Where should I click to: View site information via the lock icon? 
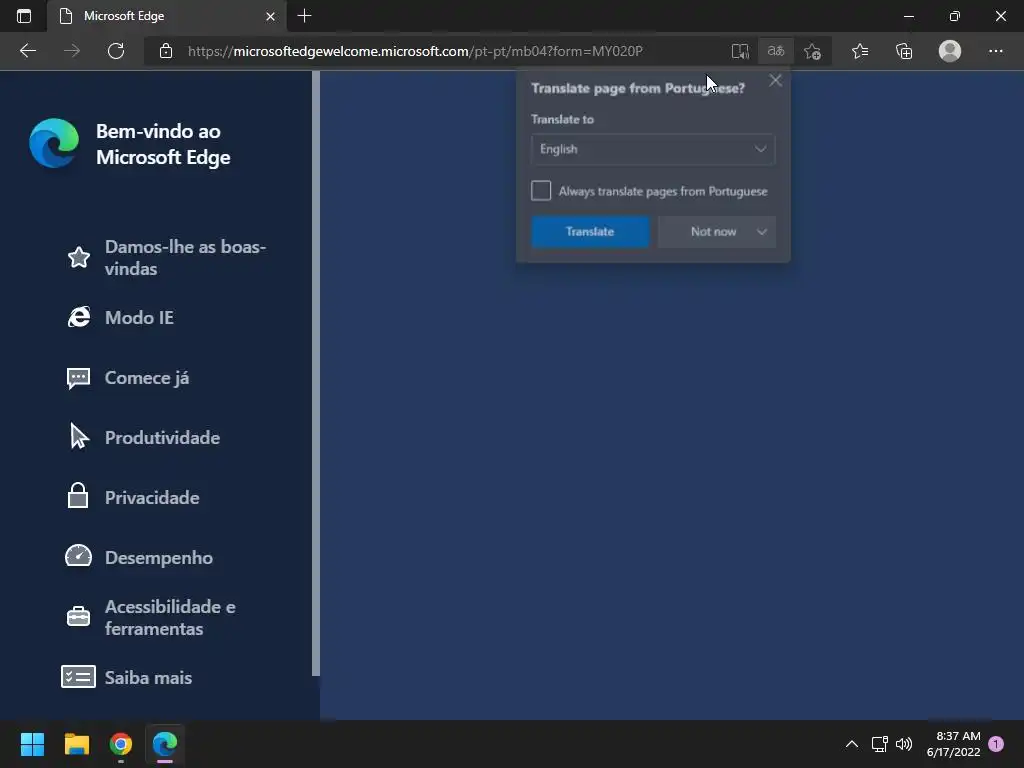pyautogui.click(x=166, y=51)
